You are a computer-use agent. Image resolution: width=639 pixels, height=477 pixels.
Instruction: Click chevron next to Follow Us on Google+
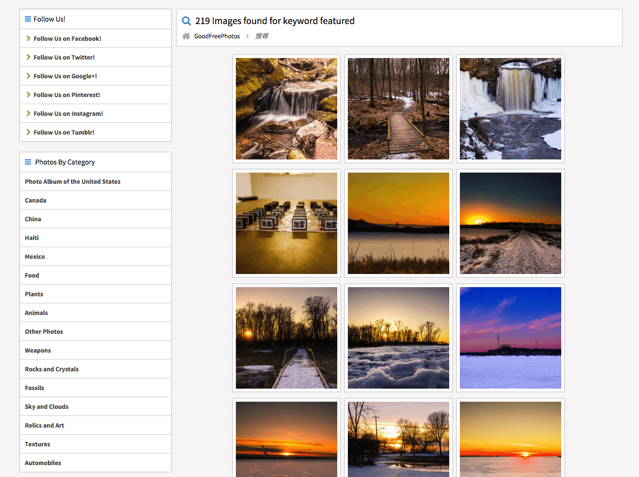28,76
